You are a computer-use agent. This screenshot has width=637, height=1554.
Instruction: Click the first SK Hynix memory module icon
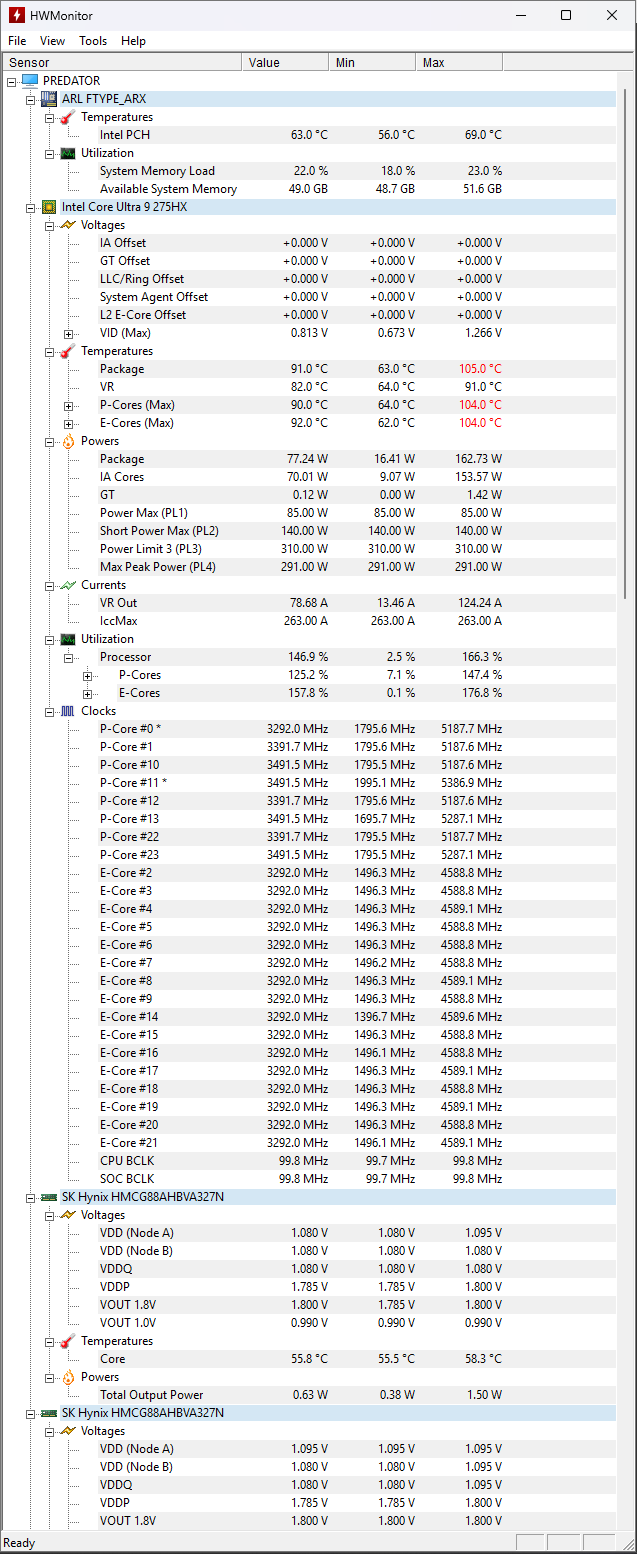point(48,1197)
